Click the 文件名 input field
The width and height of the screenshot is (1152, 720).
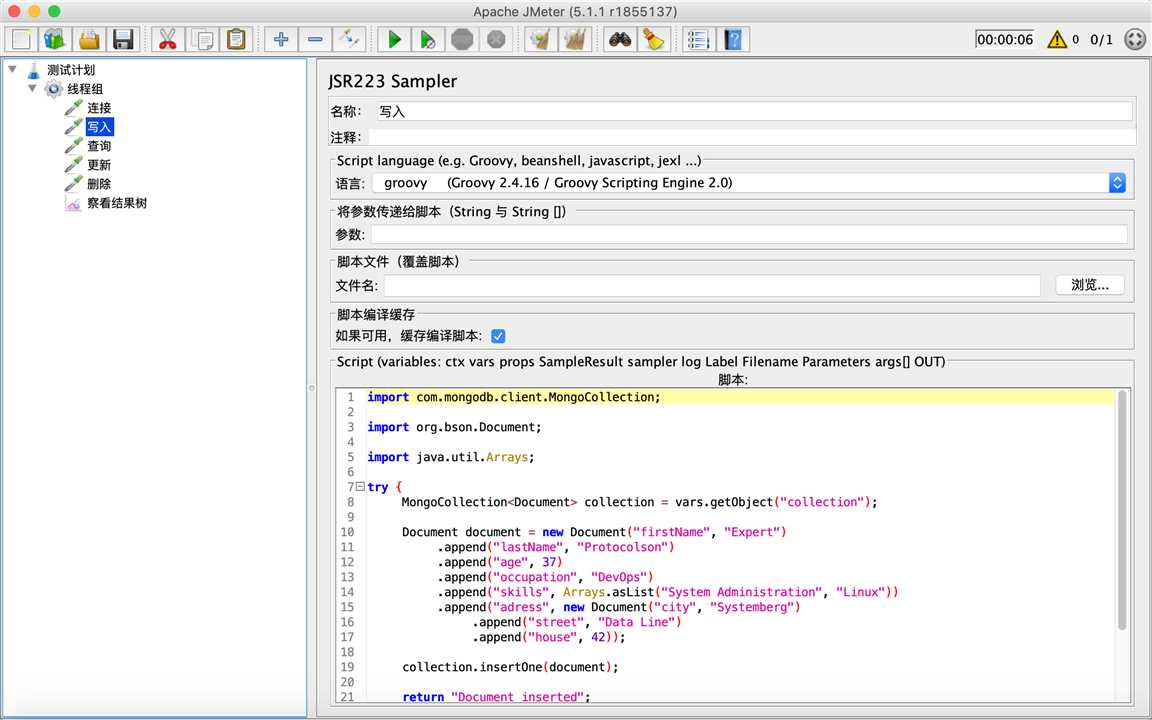click(712, 286)
